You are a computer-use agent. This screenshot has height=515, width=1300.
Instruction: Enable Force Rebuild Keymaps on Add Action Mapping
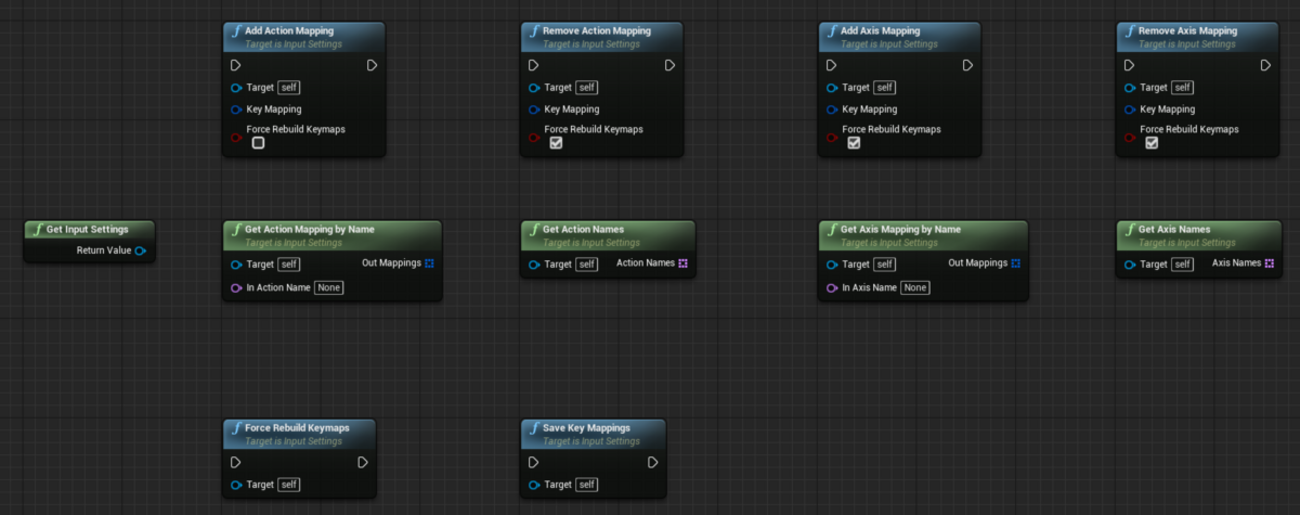[x=258, y=143]
